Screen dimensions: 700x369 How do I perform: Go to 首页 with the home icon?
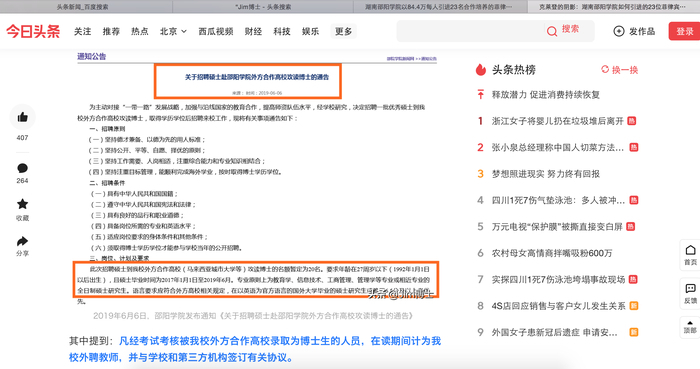690,250
